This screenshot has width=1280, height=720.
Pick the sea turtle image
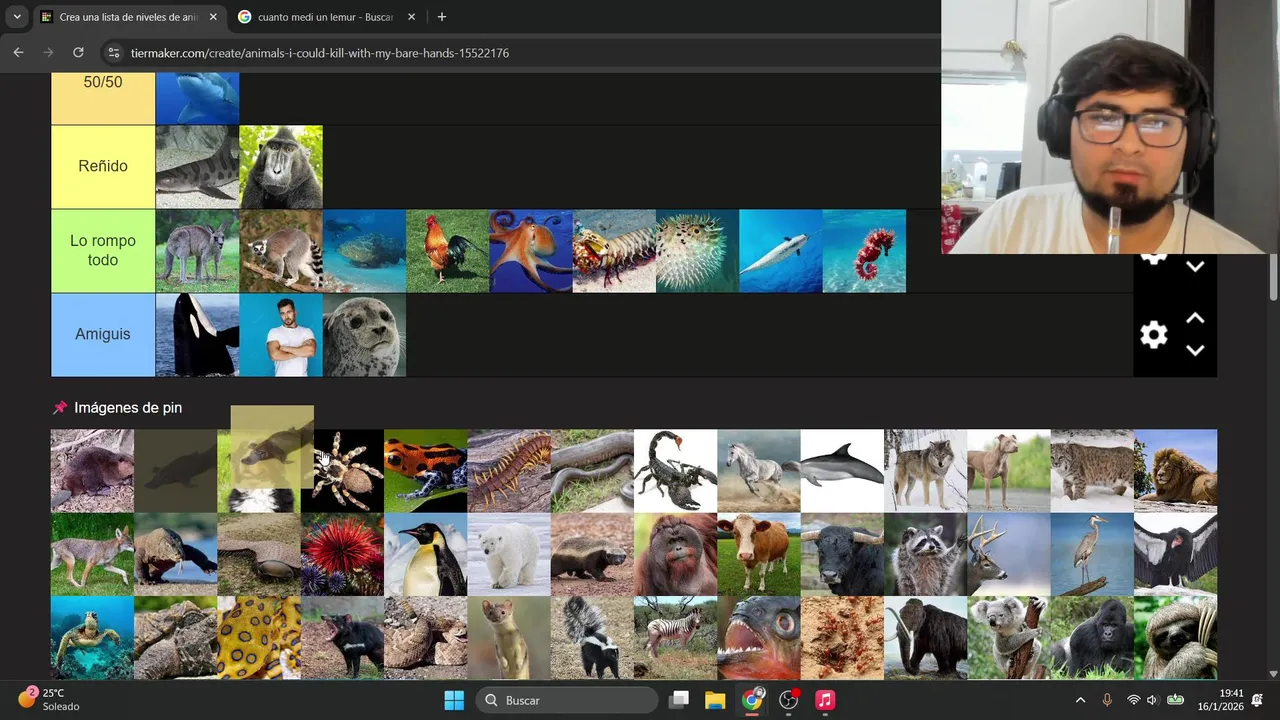point(92,638)
